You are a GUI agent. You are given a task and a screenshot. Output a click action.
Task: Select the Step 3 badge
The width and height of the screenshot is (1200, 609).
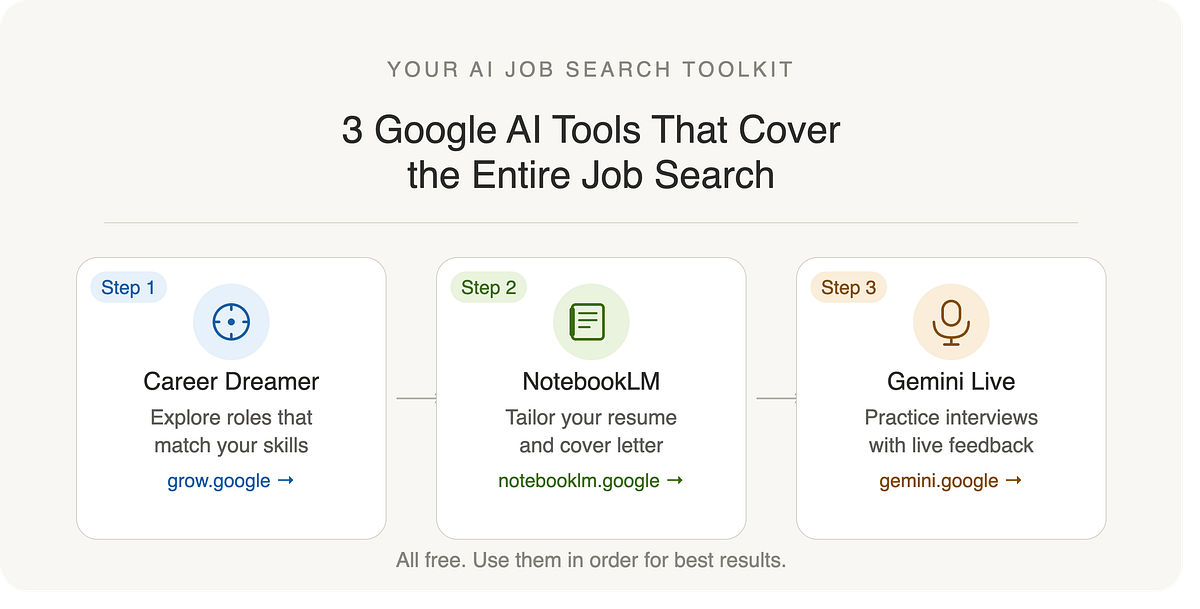(848, 288)
